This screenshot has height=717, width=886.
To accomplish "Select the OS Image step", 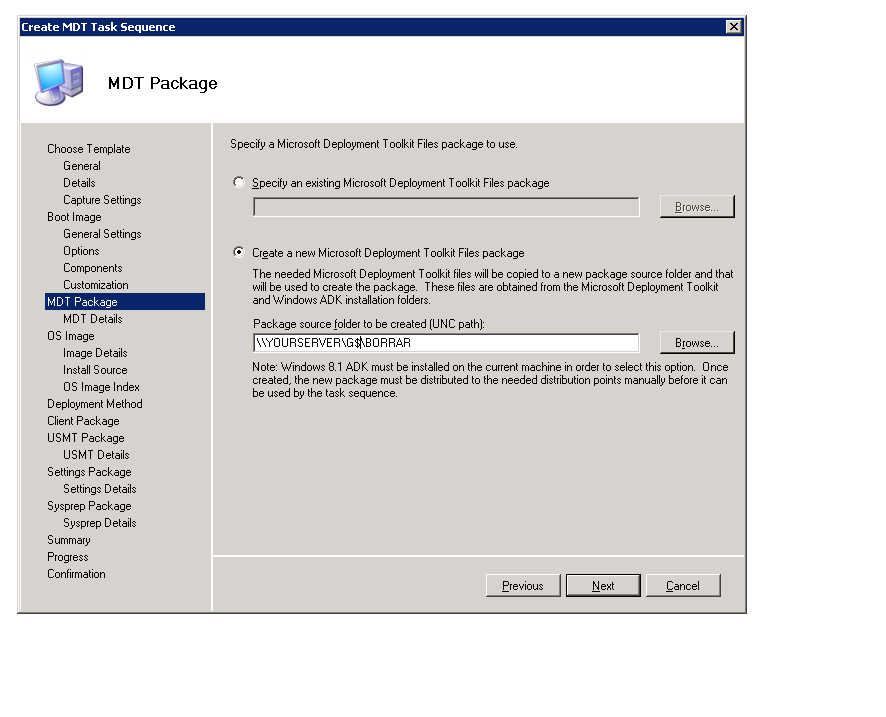I will coord(70,336).
